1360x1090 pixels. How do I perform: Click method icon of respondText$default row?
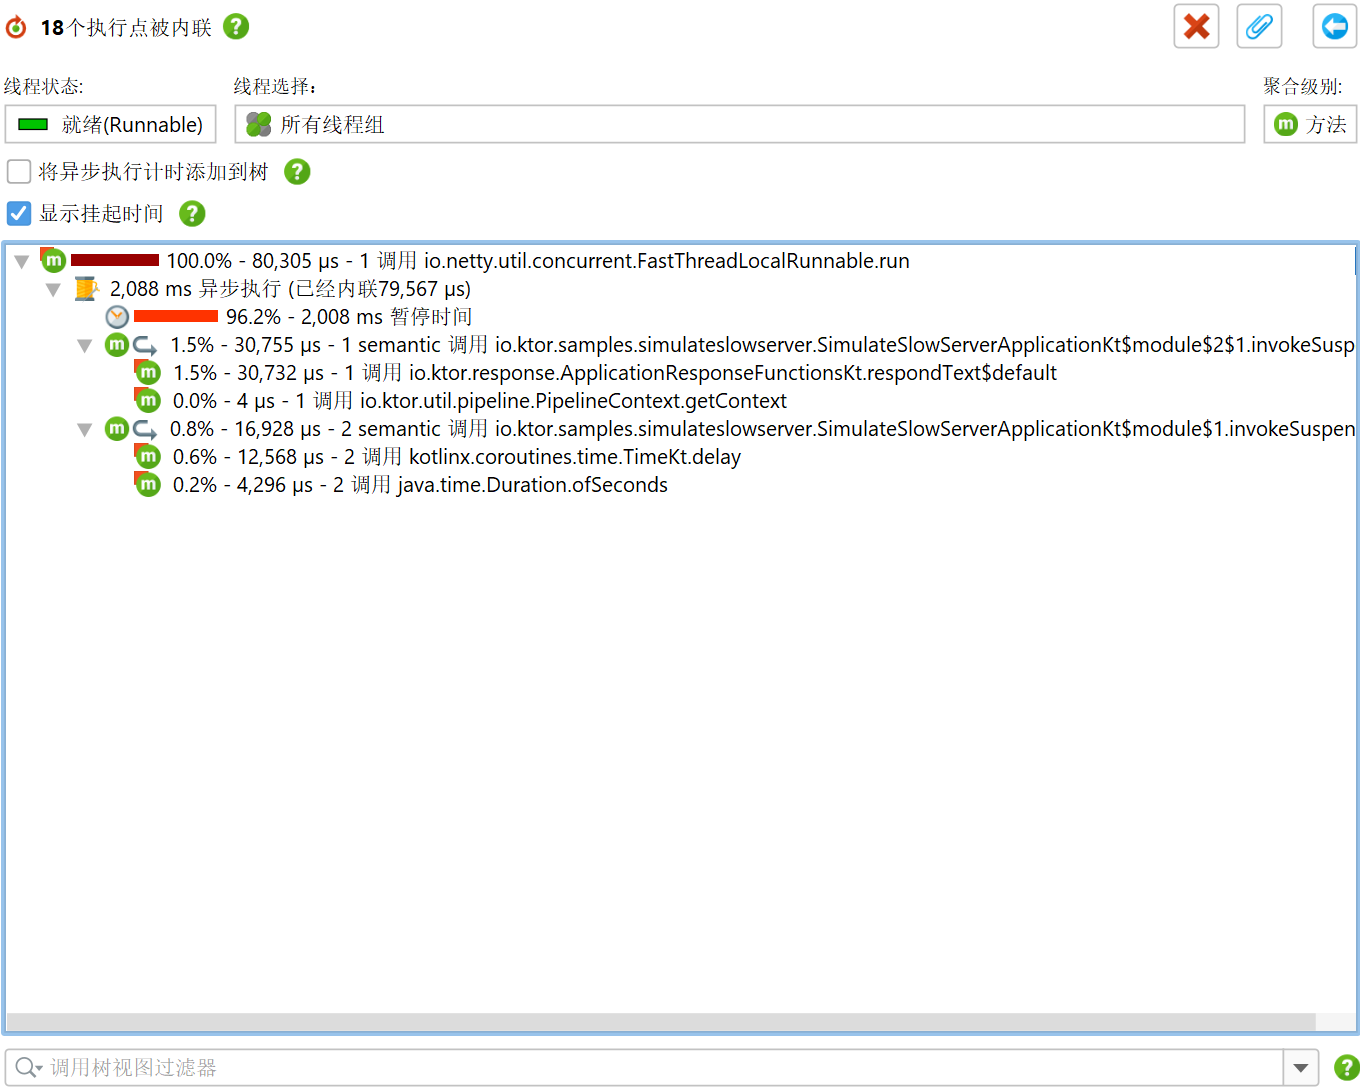pyautogui.click(x=148, y=373)
